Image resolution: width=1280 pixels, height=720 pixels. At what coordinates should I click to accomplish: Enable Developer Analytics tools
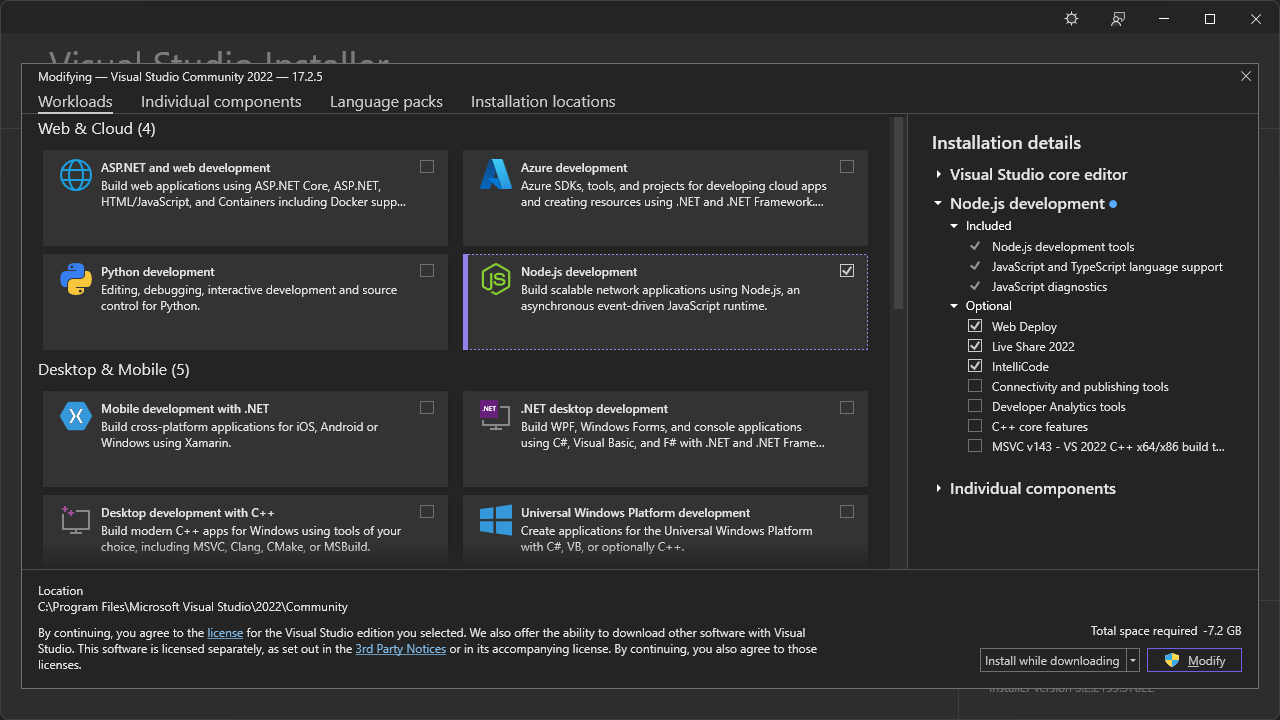[975, 406]
